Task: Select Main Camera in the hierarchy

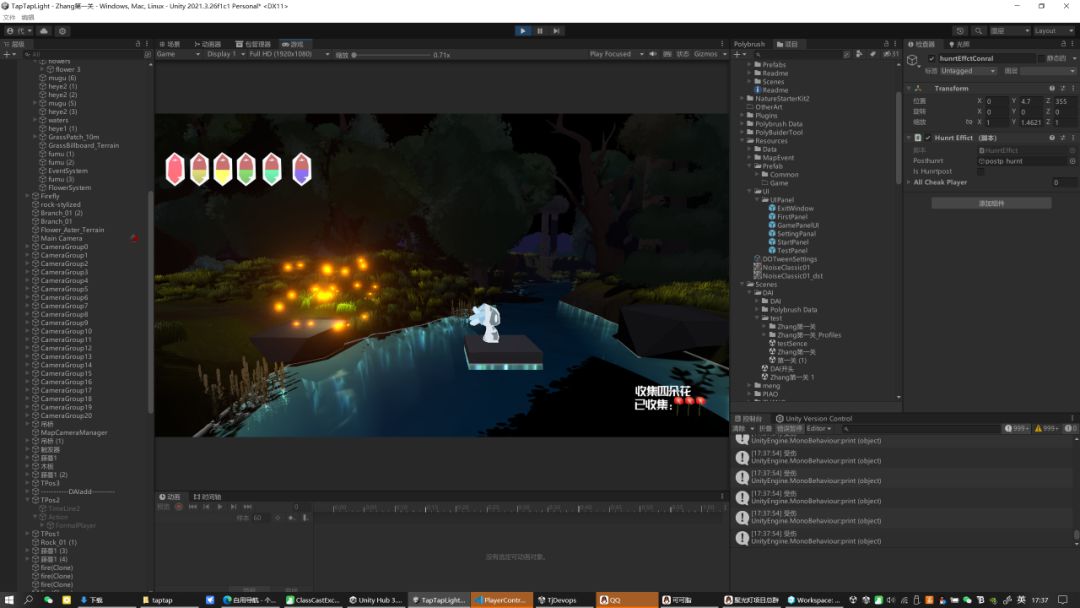Action: coord(61,238)
